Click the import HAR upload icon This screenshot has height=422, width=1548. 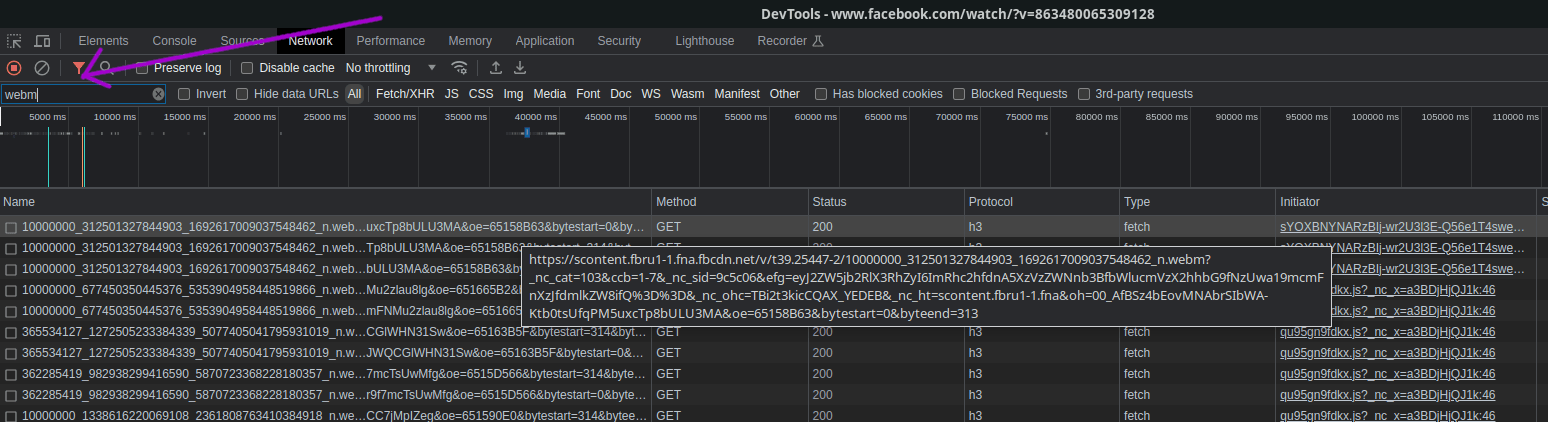point(495,68)
